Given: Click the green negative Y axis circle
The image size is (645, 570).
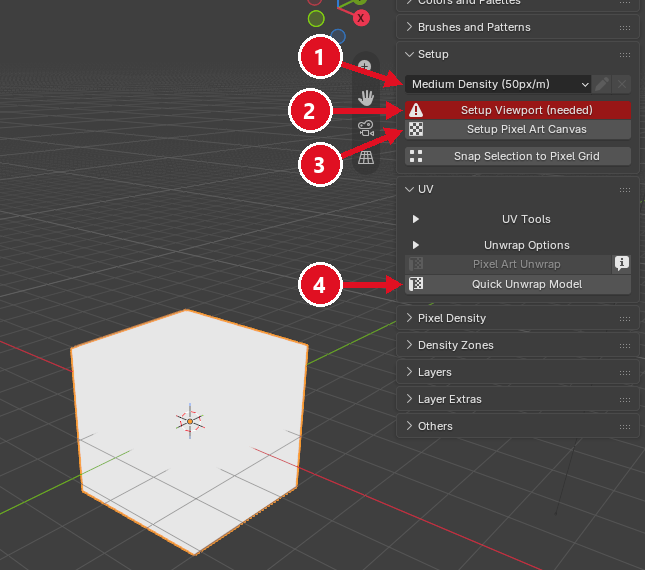Looking at the screenshot, I should tap(316, 19).
